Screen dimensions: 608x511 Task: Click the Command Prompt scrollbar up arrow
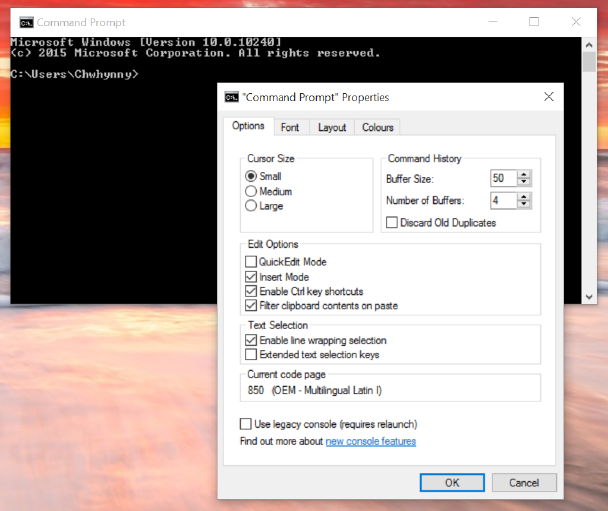589,45
